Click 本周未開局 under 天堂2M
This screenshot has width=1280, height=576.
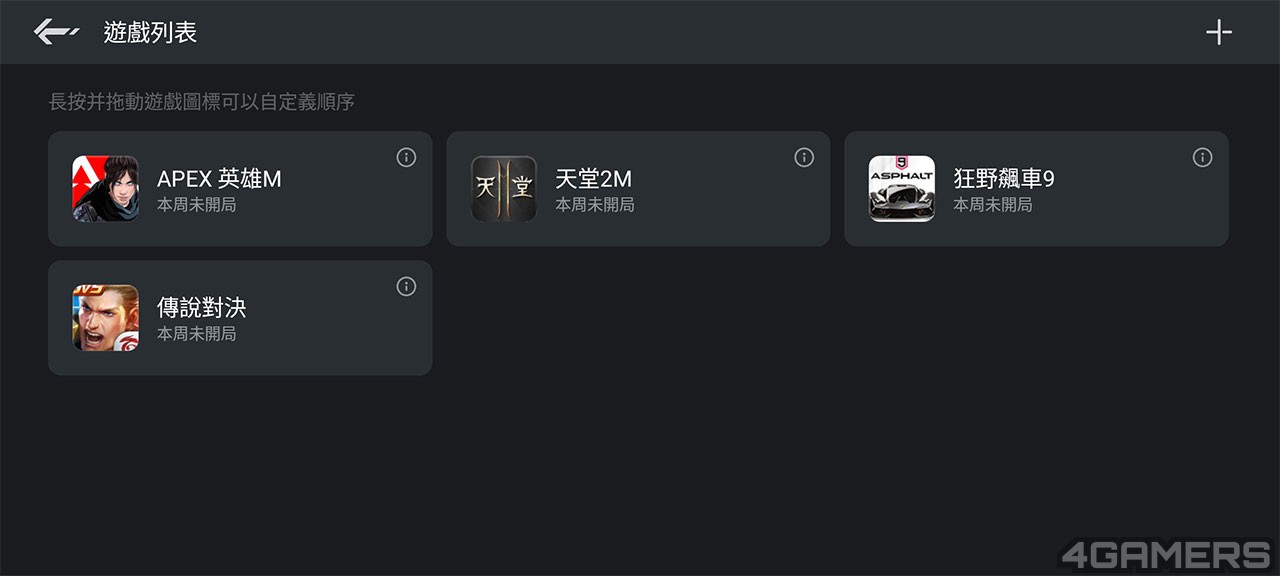594,205
